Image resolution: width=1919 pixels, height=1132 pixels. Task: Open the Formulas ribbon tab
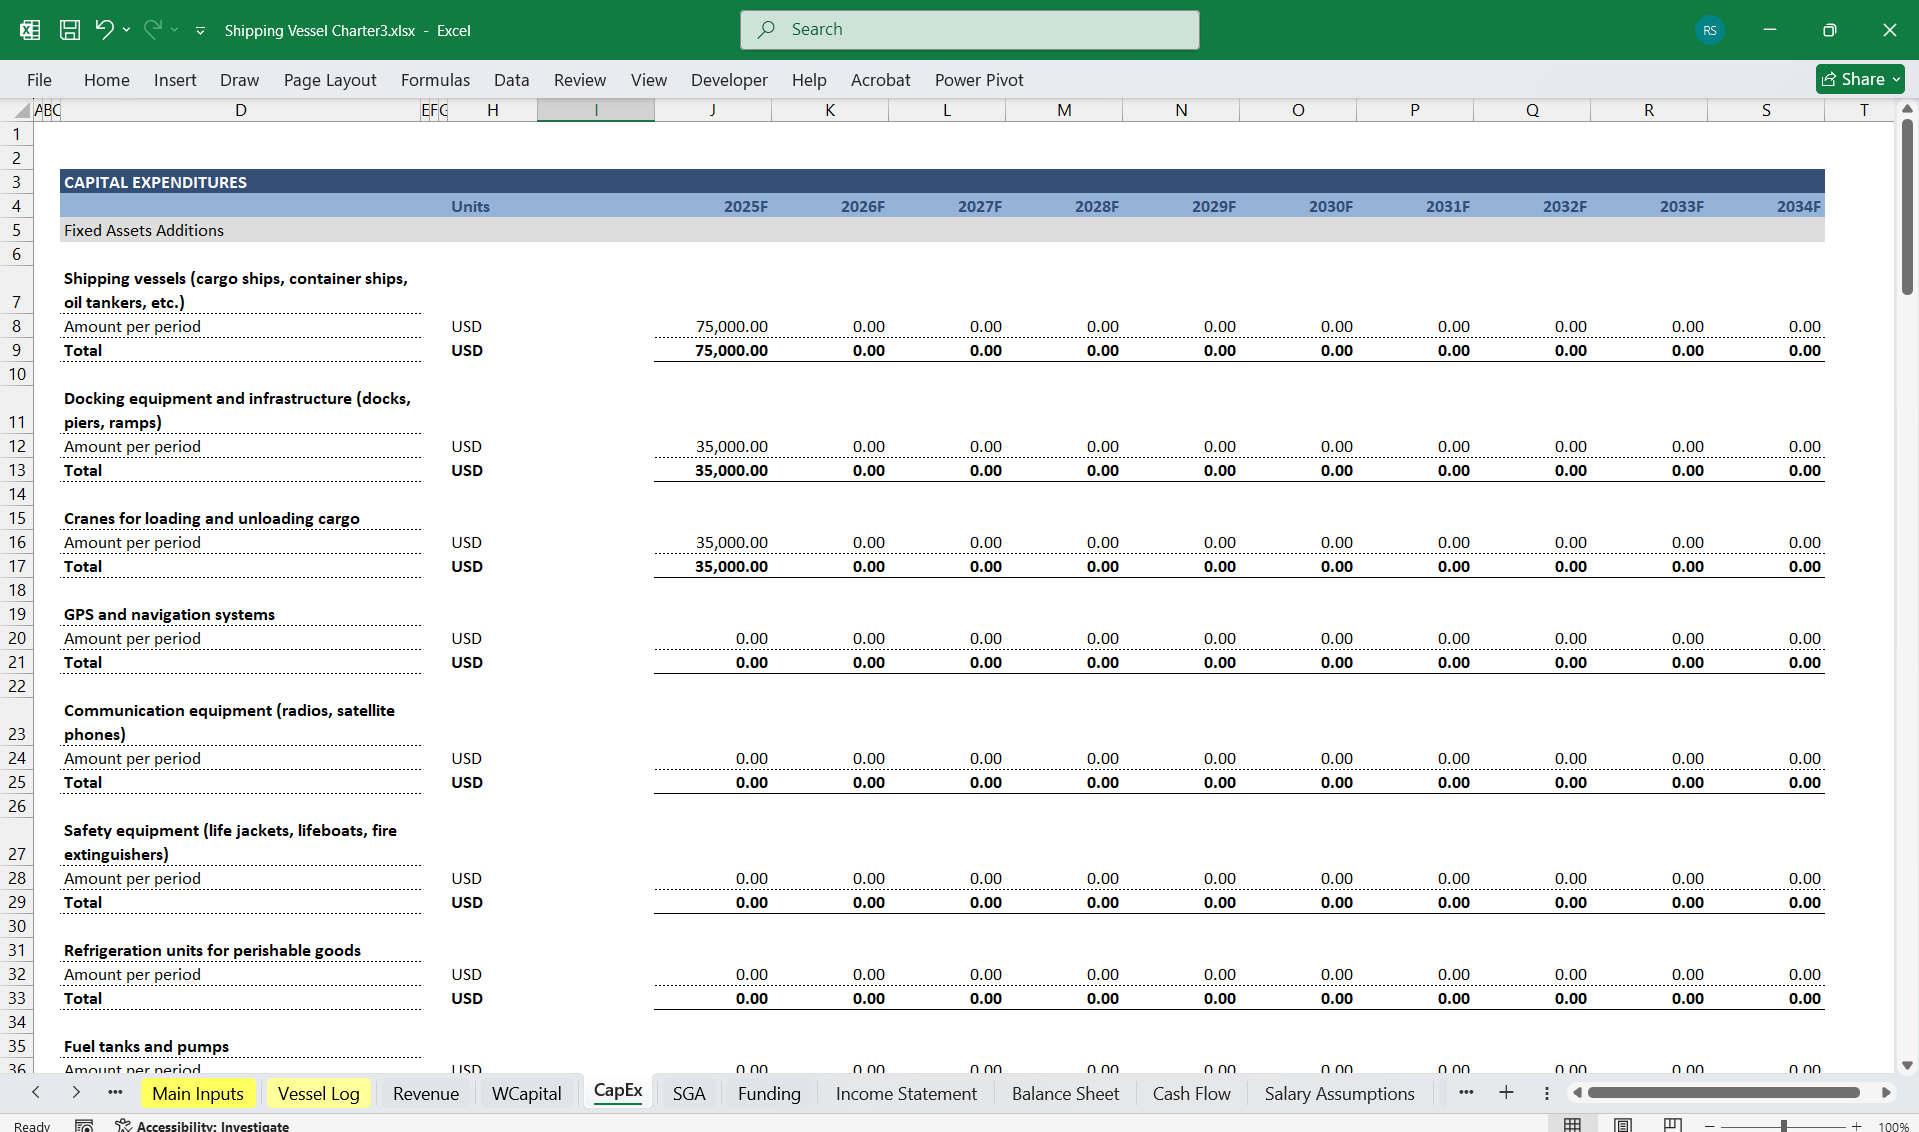(435, 80)
